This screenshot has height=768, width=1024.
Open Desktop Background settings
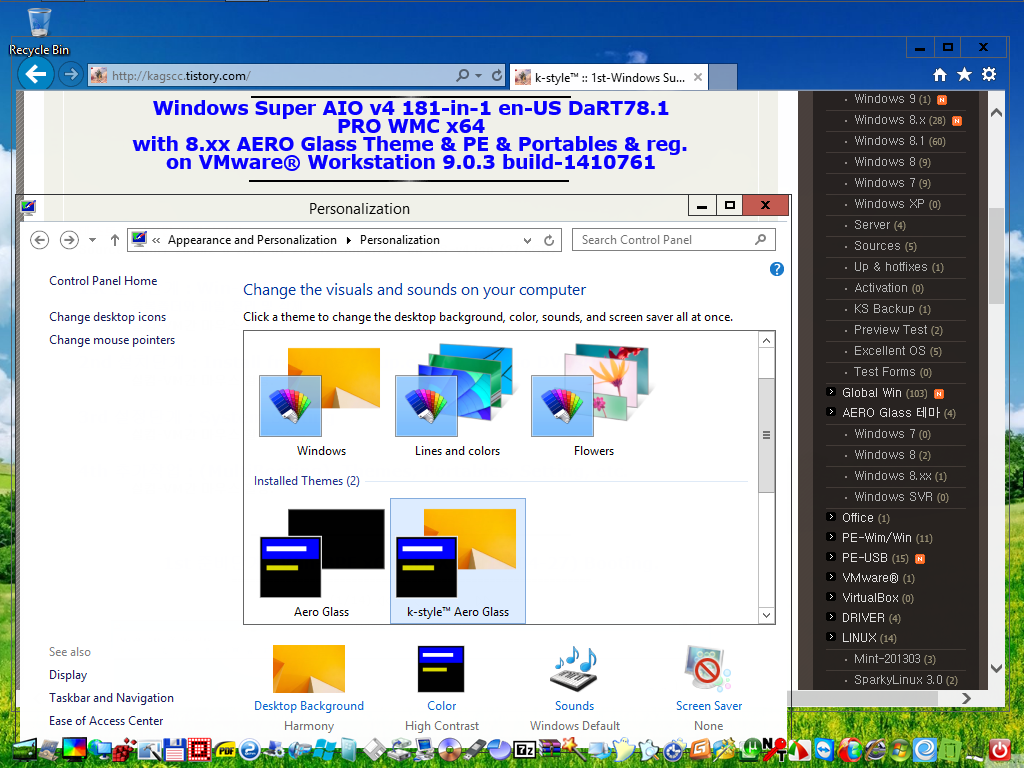[x=309, y=706]
